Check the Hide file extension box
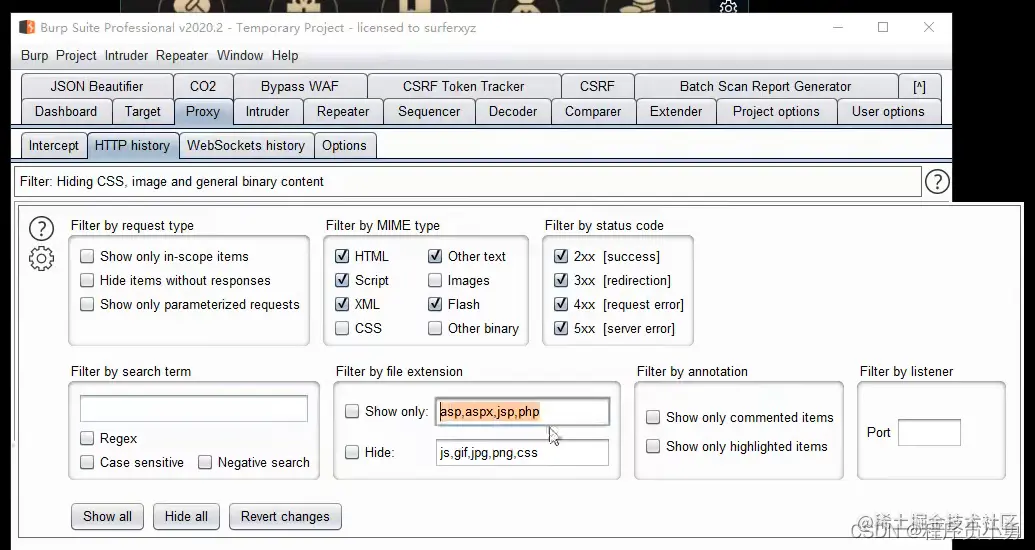This screenshot has width=1035, height=550. click(352, 452)
